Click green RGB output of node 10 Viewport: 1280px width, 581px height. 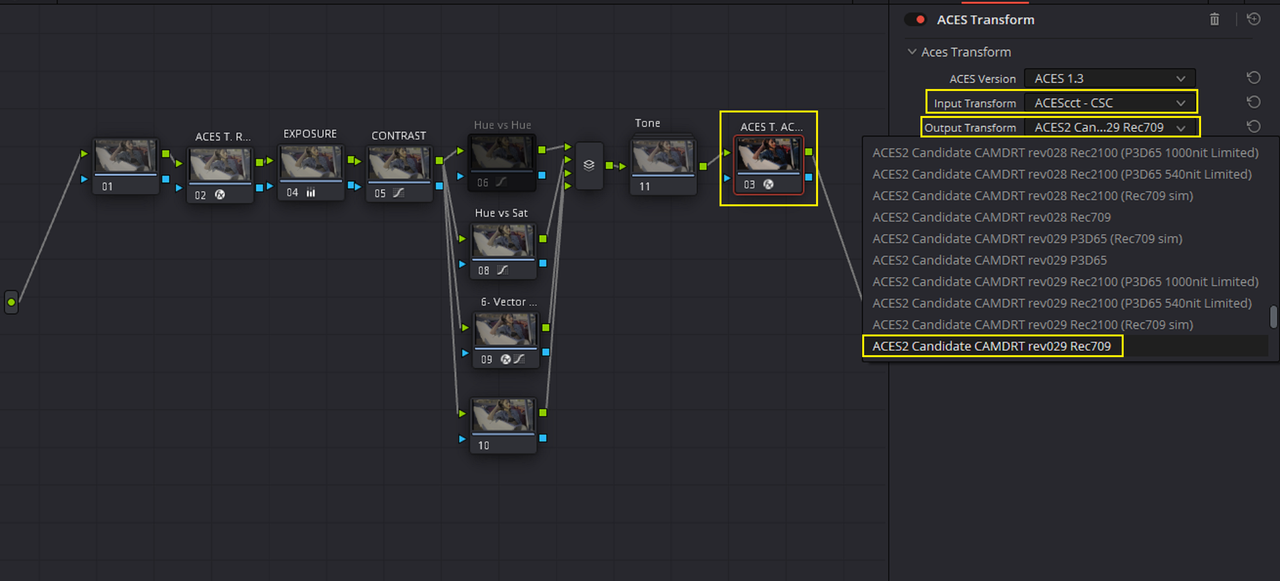coord(543,414)
